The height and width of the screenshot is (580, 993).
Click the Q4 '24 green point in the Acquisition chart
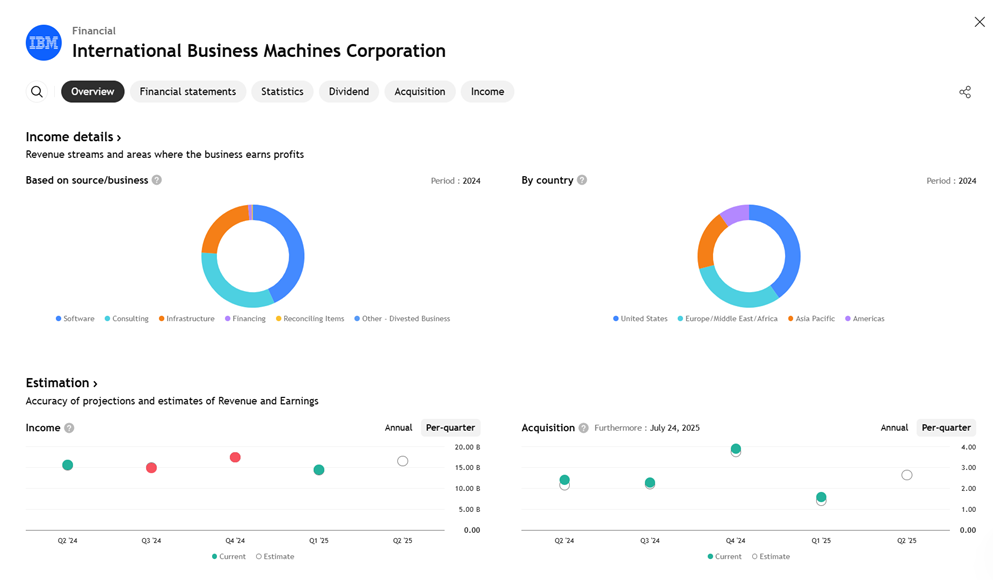(x=736, y=448)
